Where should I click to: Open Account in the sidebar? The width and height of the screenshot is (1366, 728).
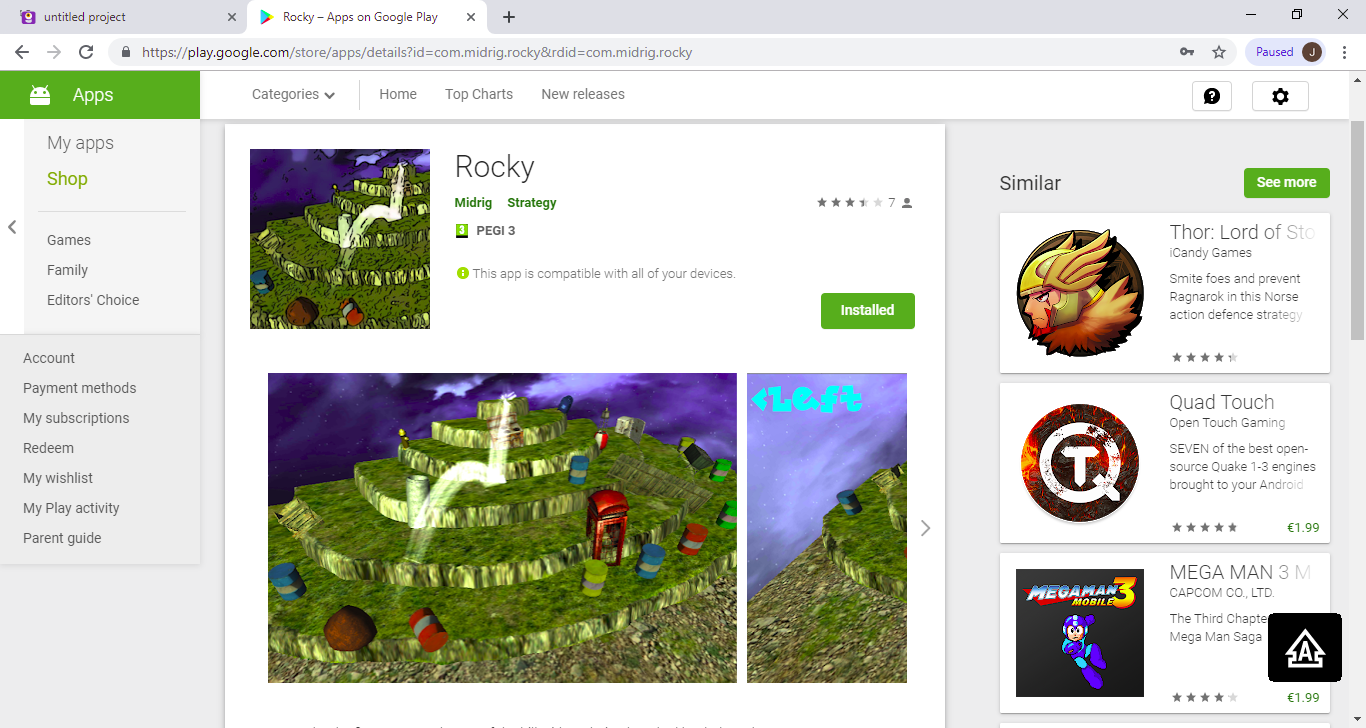pyautogui.click(x=49, y=358)
